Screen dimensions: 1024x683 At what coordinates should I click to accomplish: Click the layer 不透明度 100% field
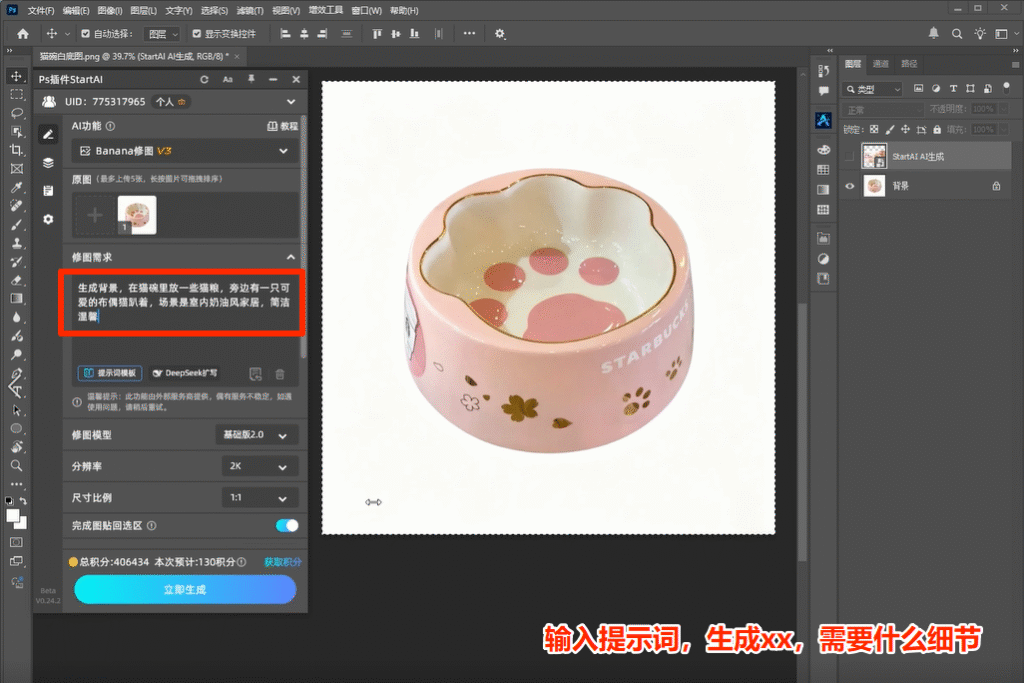983,109
